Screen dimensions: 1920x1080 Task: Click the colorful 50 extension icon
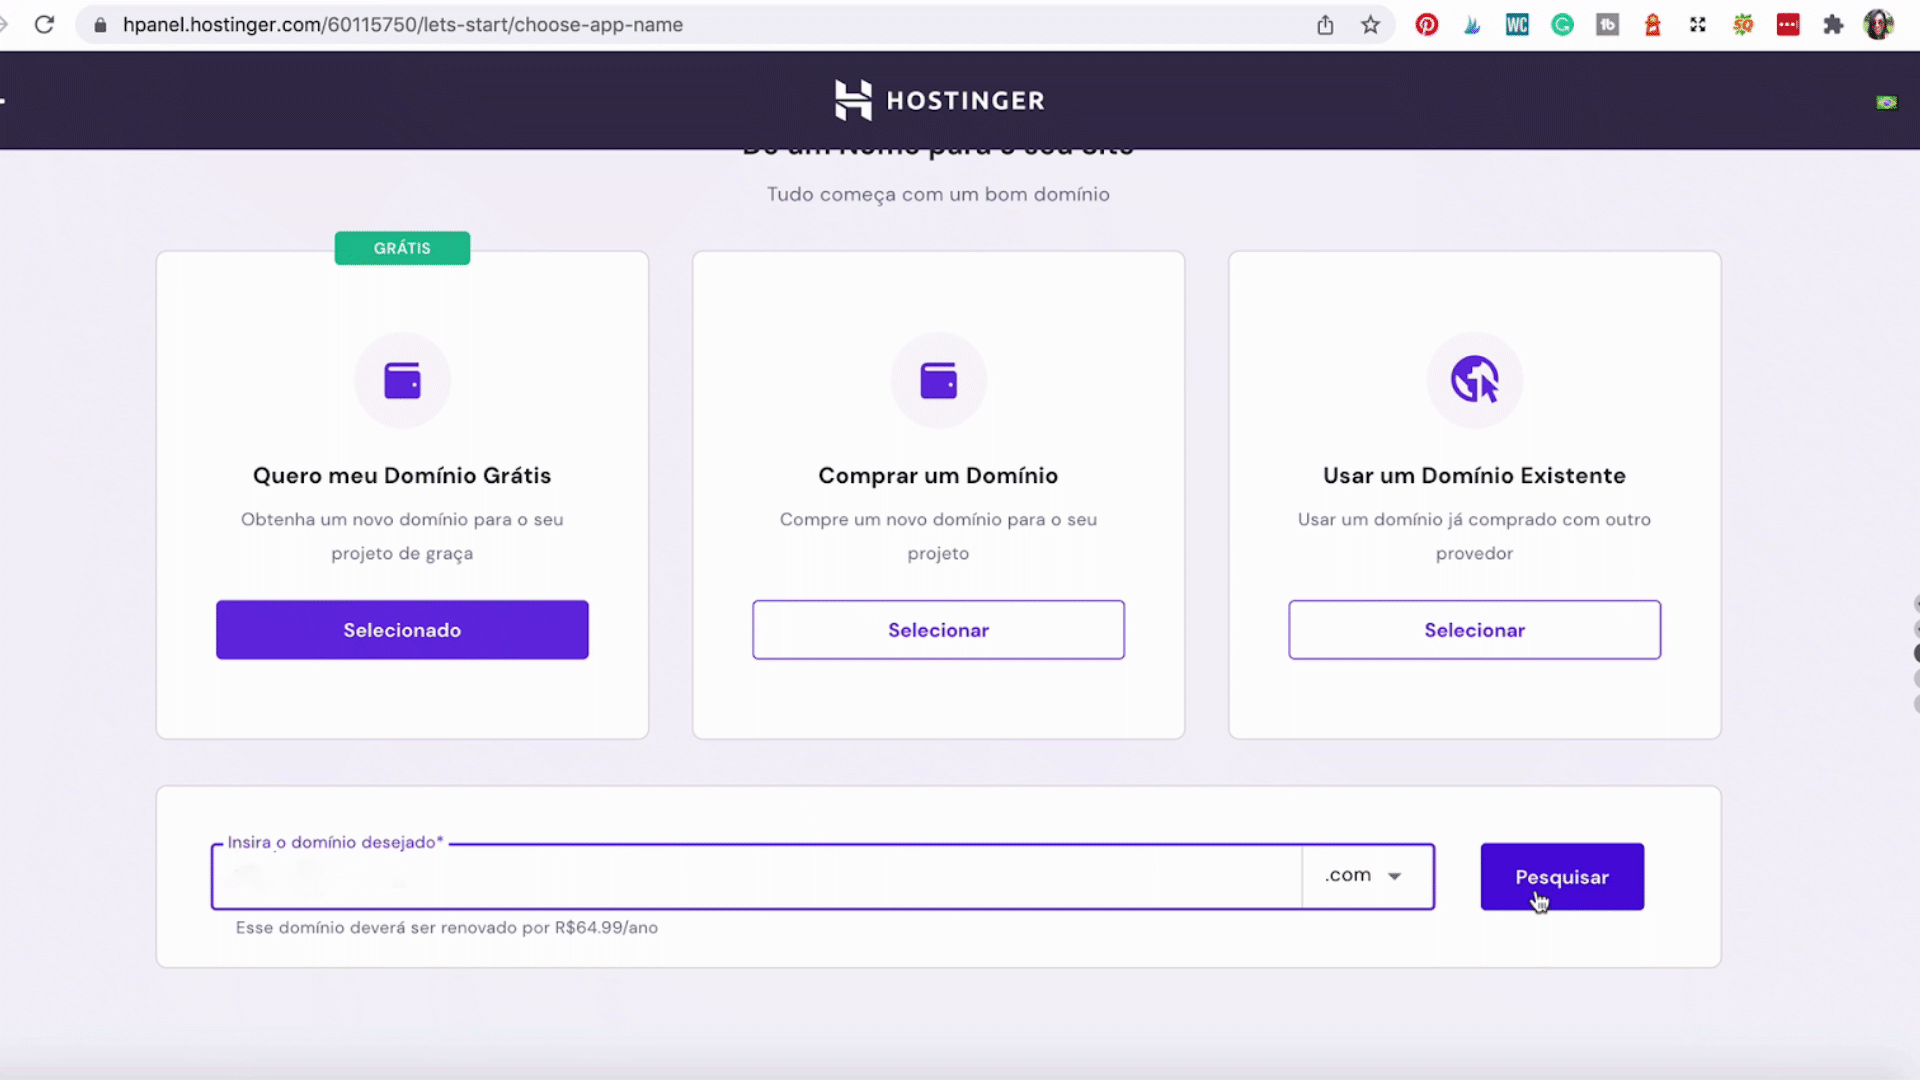click(x=1743, y=25)
